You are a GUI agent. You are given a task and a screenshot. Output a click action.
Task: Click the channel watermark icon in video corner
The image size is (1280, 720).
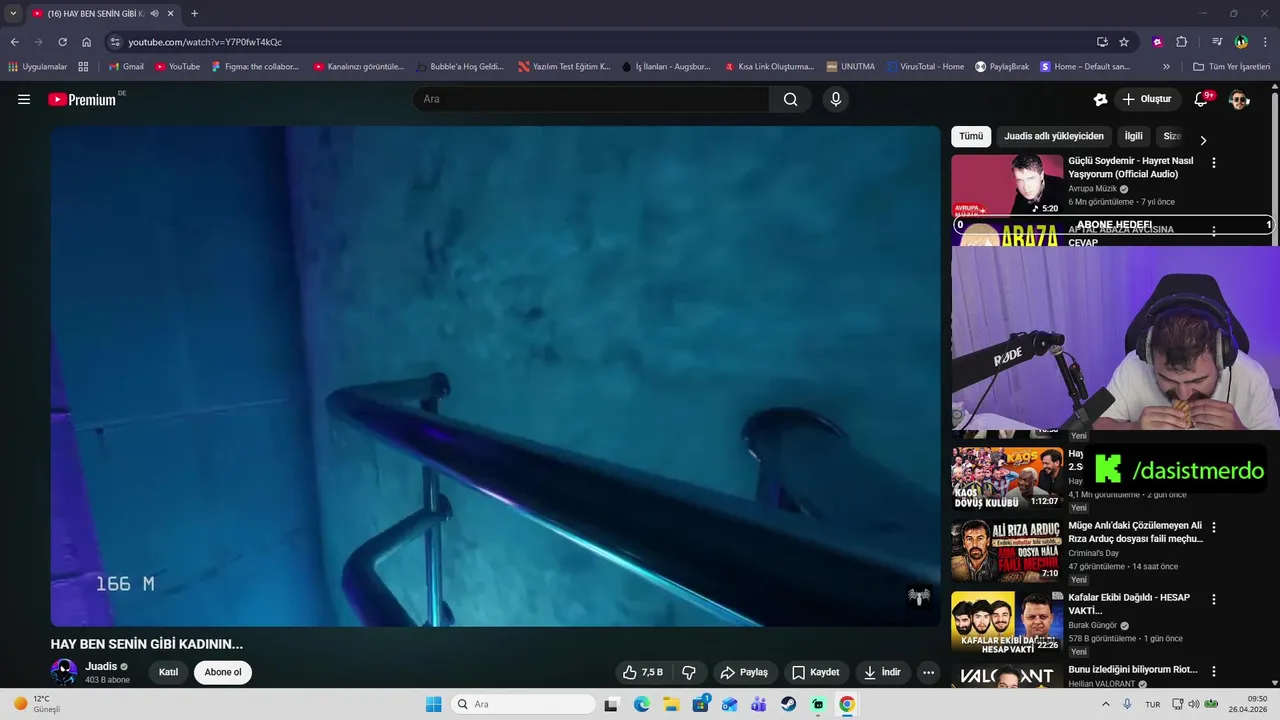pos(918,596)
